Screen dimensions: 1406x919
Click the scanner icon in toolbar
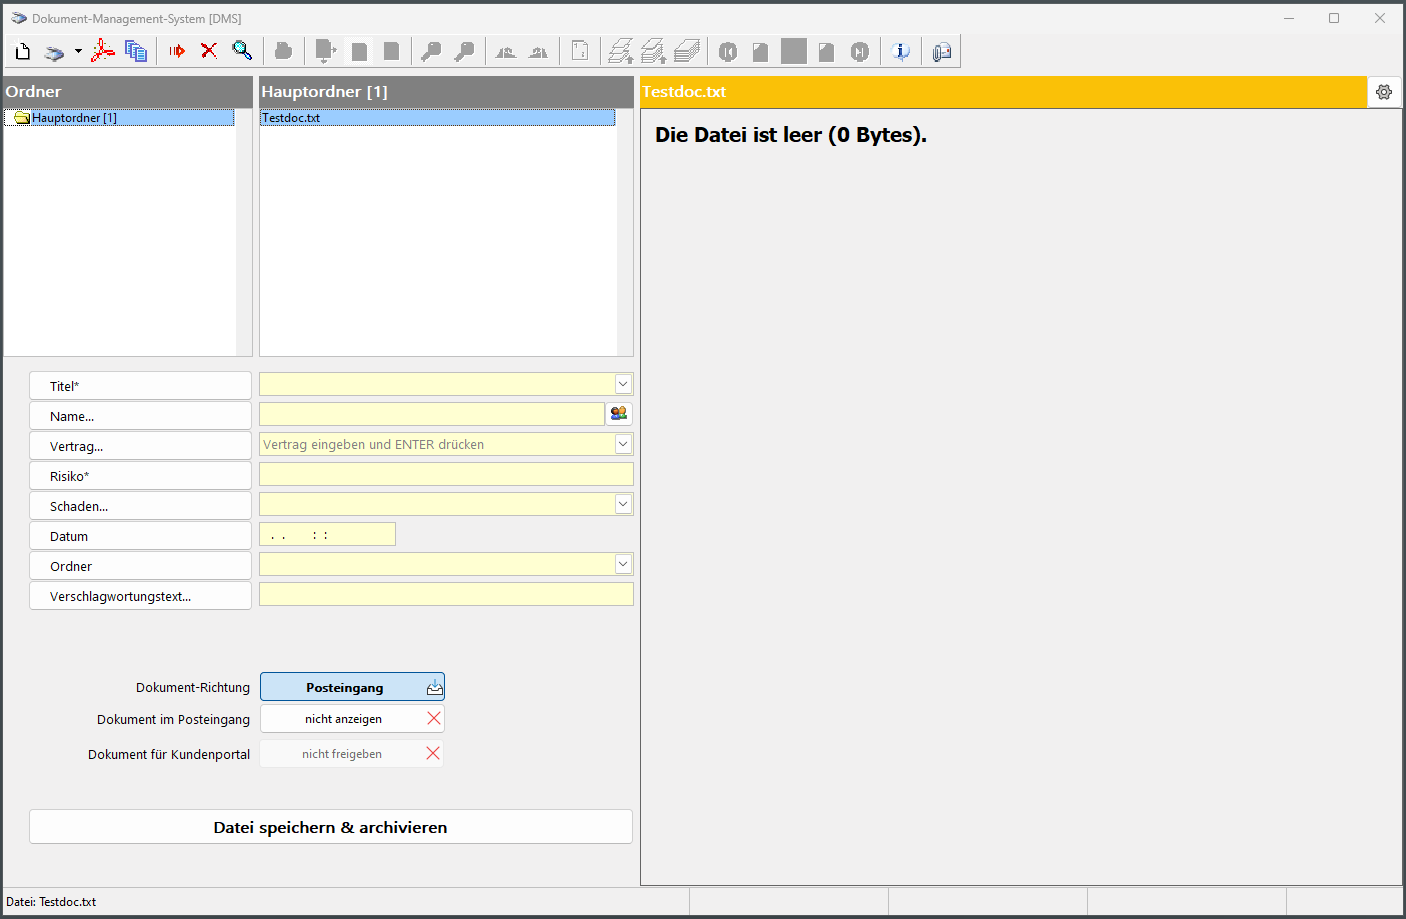click(54, 52)
